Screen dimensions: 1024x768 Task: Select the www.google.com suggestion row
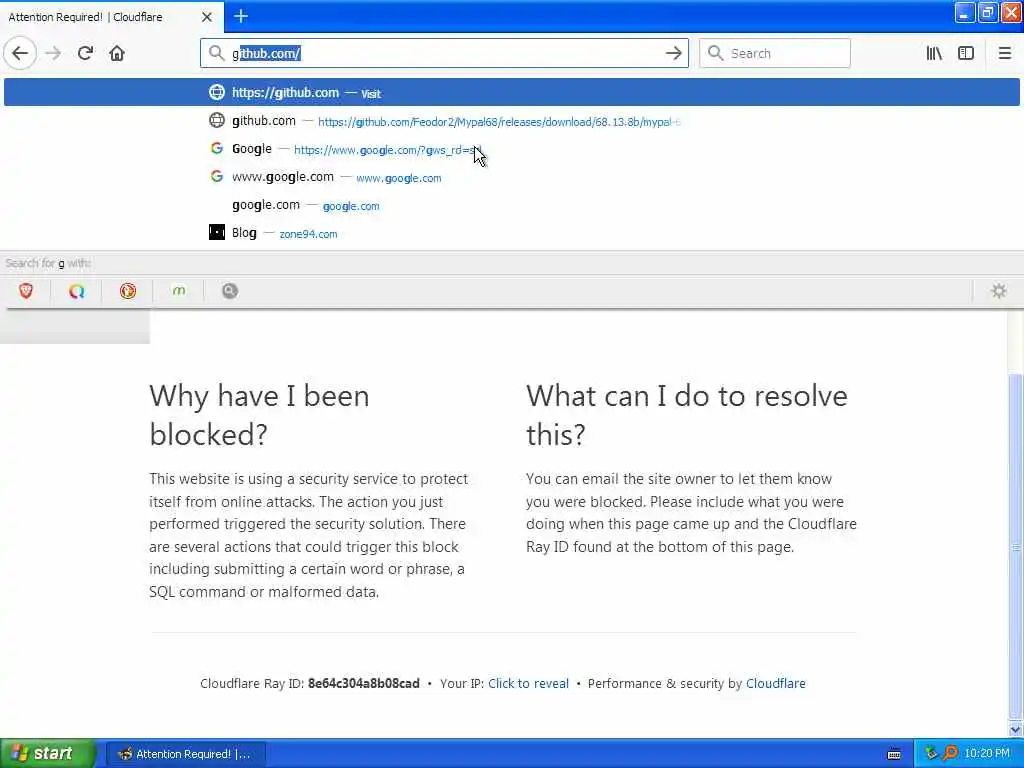[x=511, y=177]
